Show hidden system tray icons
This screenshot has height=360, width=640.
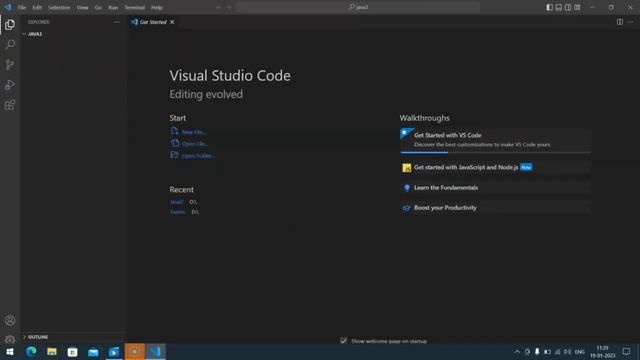[x=517, y=351]
